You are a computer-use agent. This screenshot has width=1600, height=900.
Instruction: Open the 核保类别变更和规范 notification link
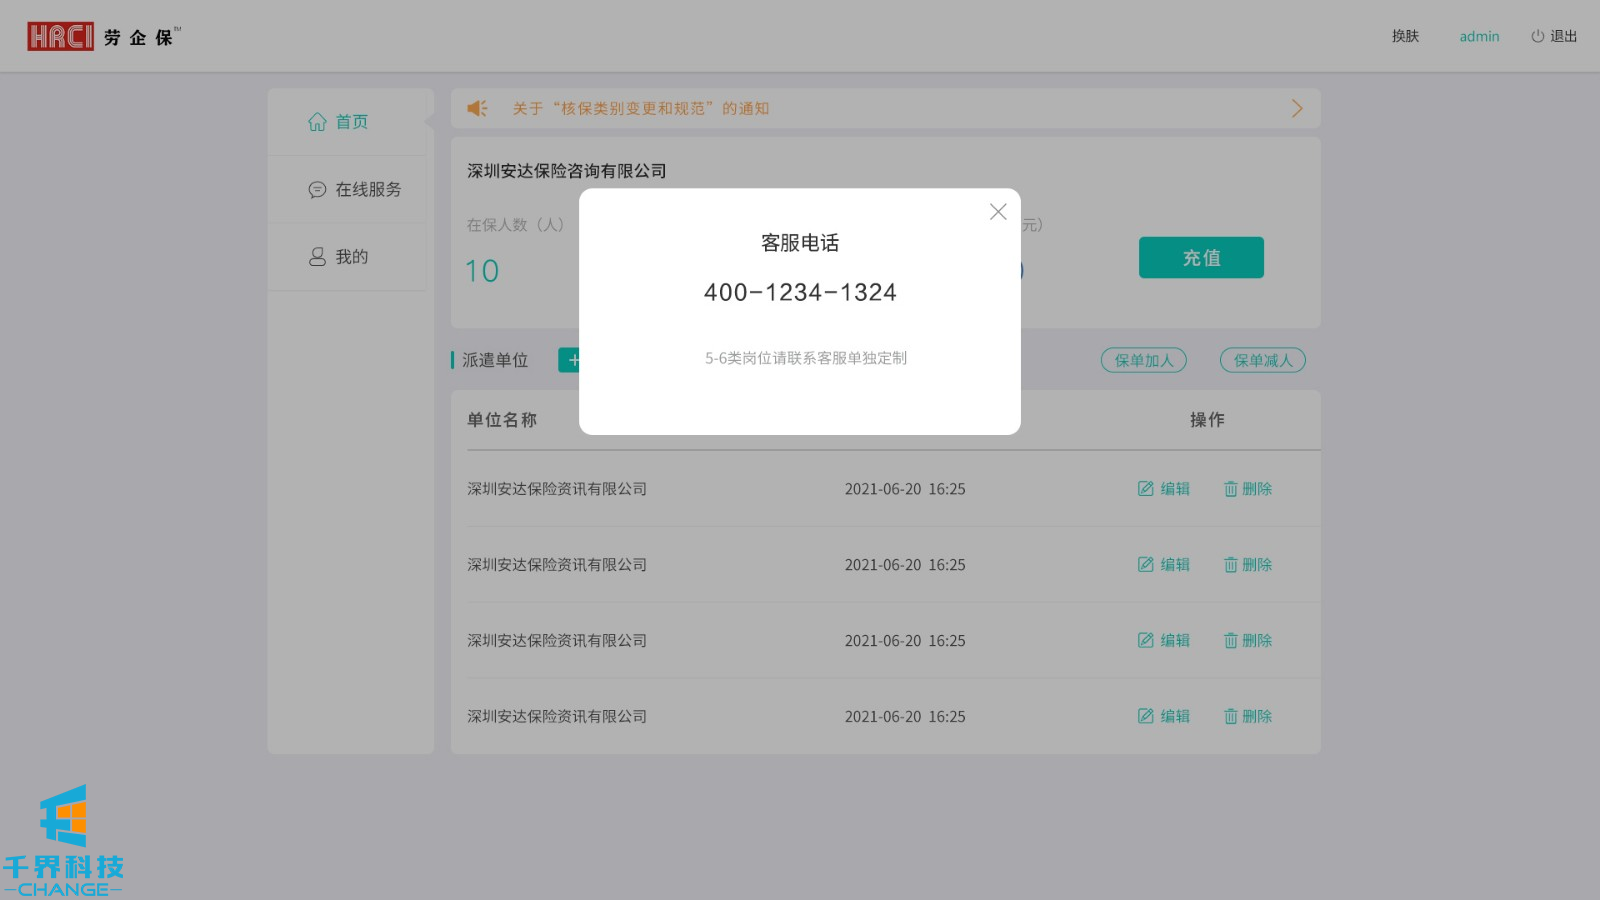pyautogui.click(x=640, y=109)
